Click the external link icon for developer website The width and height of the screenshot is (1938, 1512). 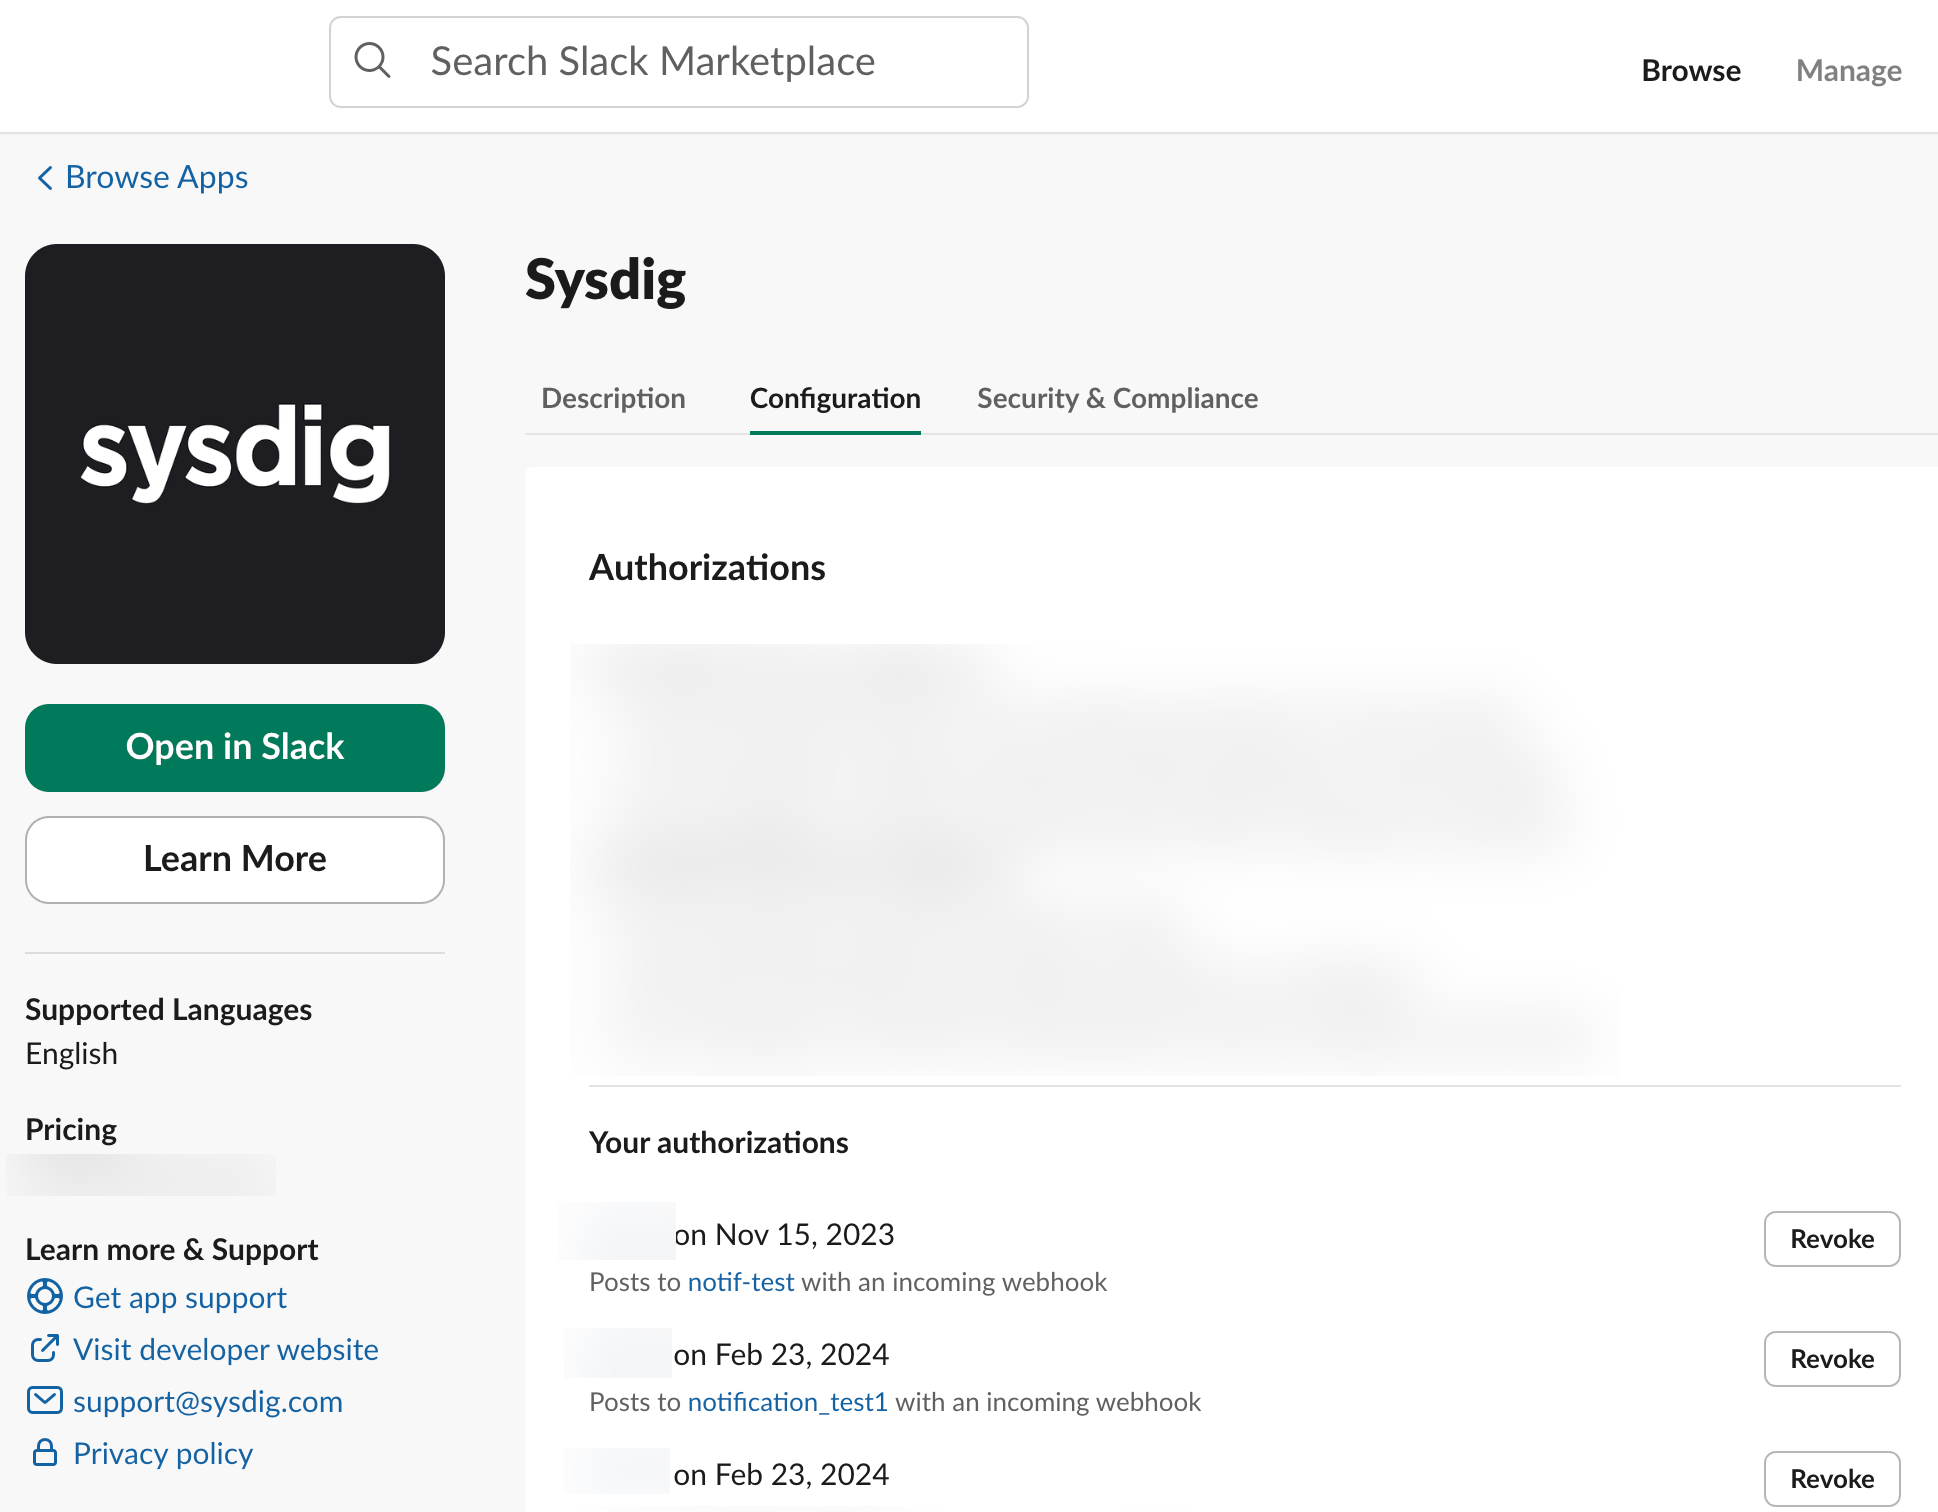point(44,1348)
